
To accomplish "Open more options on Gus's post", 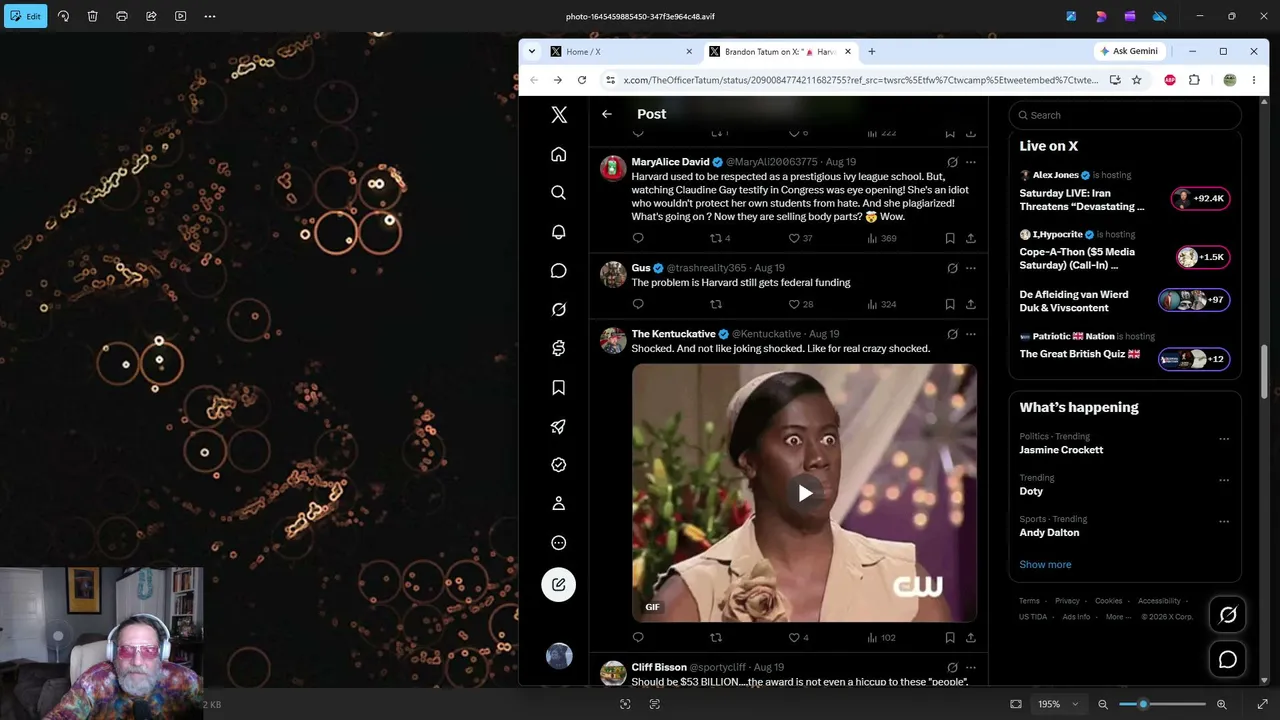I will (x=970, y=268).
